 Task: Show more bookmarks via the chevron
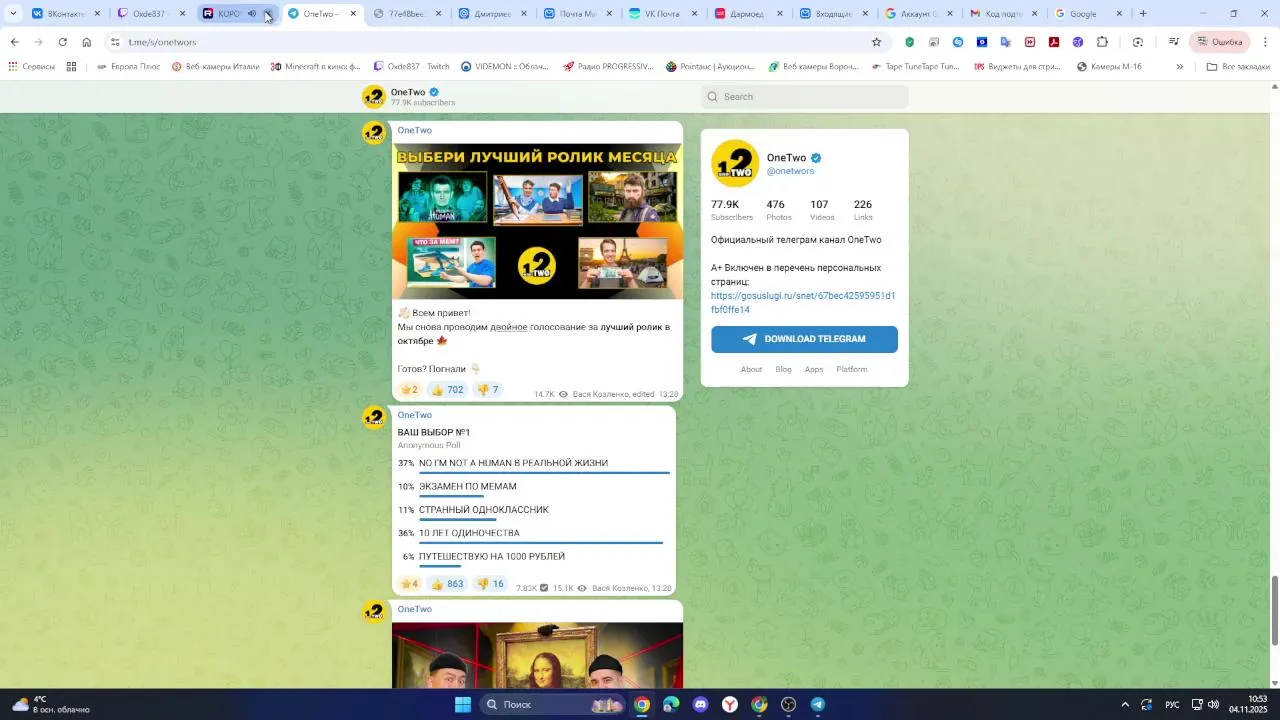click(1179, 67)
